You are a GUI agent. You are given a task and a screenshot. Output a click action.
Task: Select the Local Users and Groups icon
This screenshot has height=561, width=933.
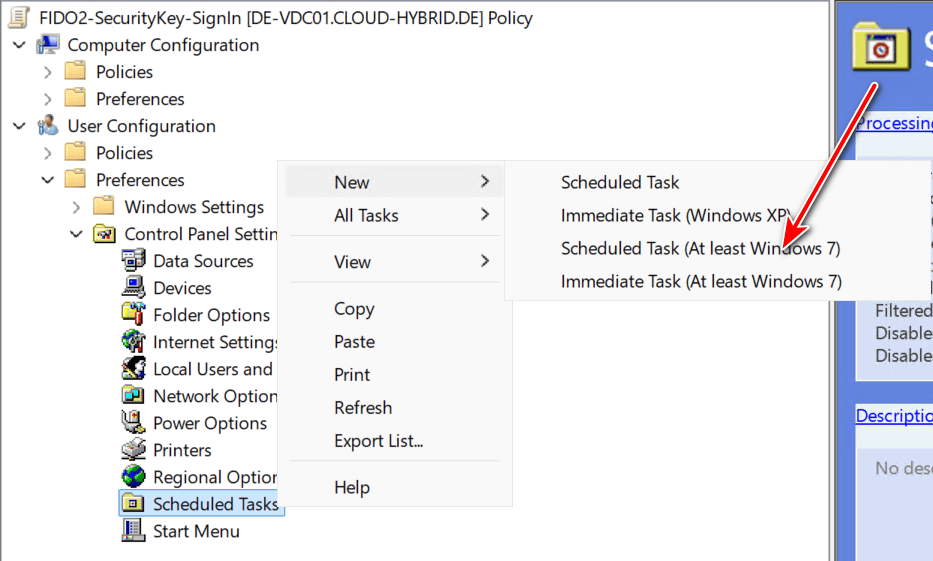133,369
